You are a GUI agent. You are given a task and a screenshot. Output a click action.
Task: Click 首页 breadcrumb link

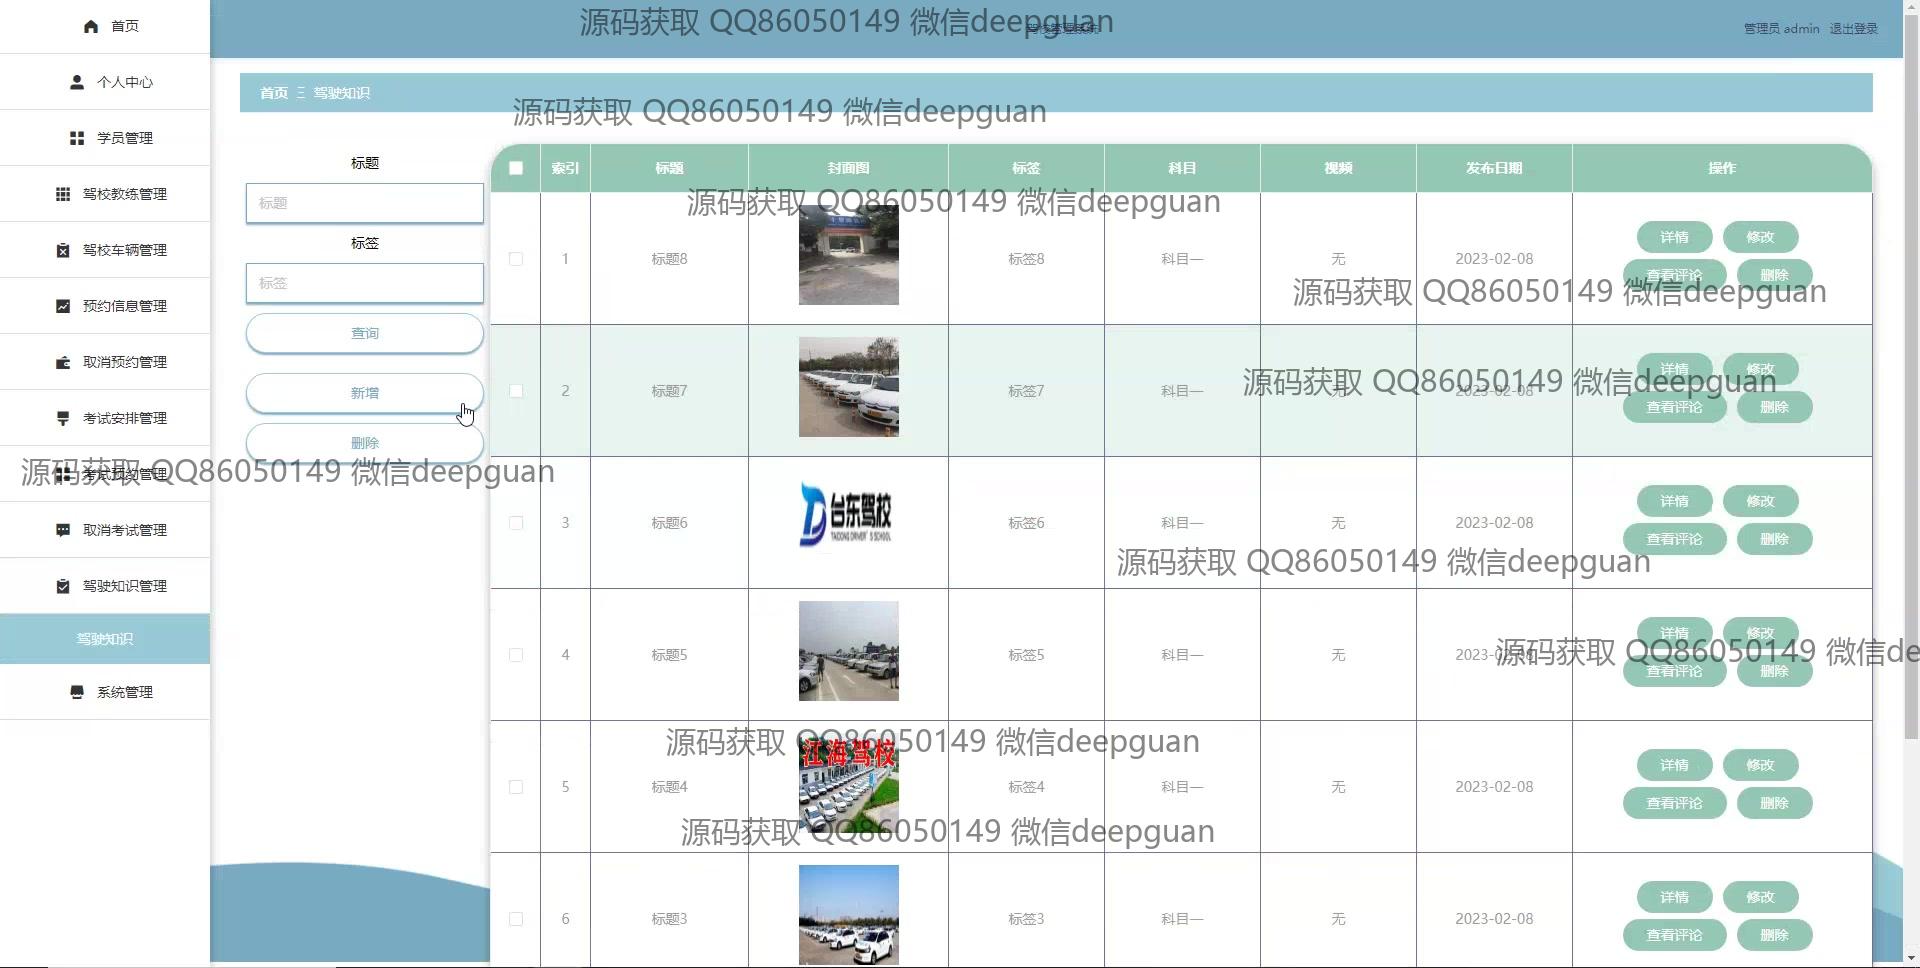[x=274, y=93]
